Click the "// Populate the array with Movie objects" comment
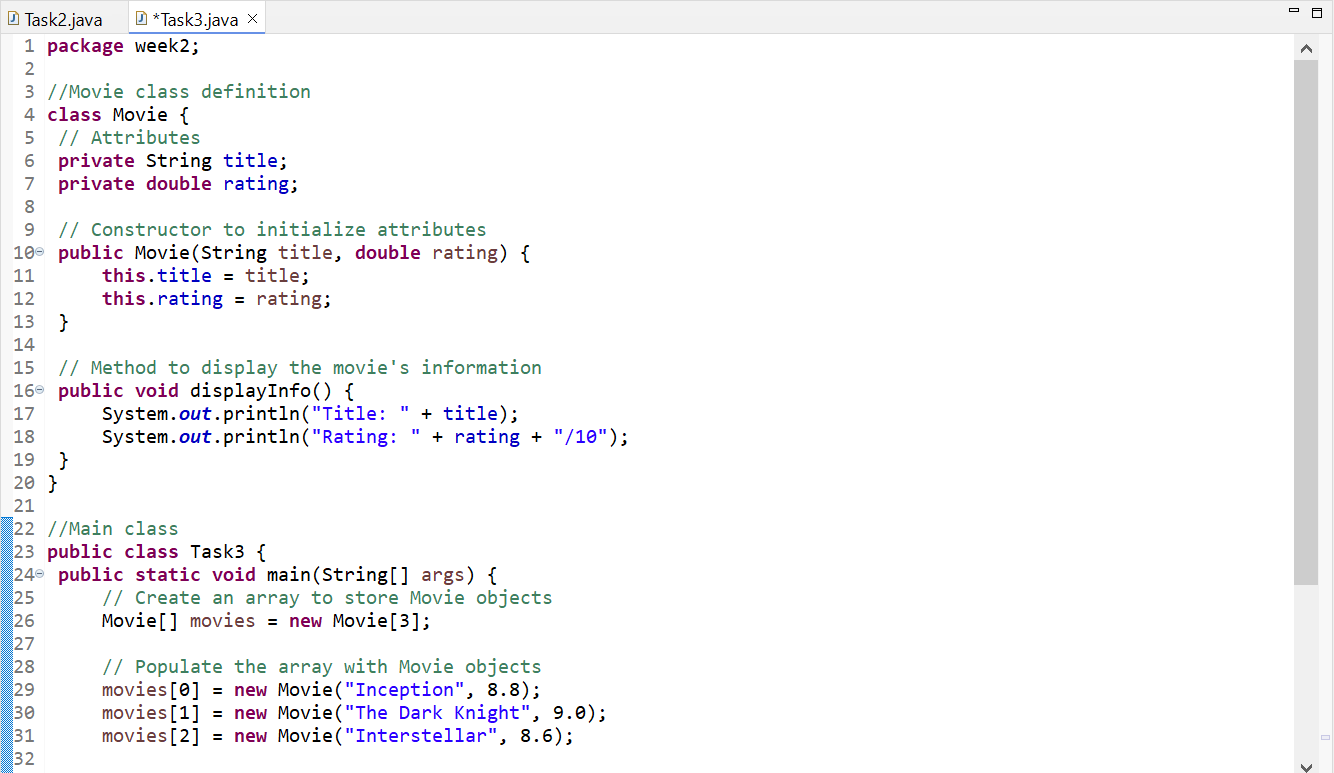 click(322, 667)
